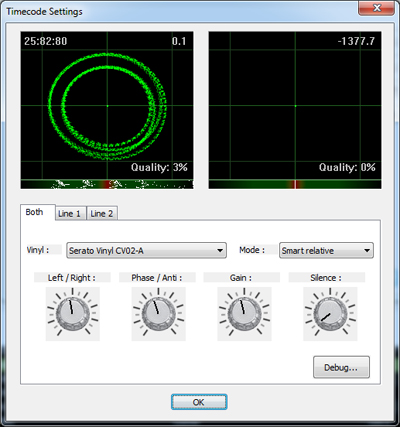
Task: Click the Left / Right balance knob
Action: tap(73, 314)
